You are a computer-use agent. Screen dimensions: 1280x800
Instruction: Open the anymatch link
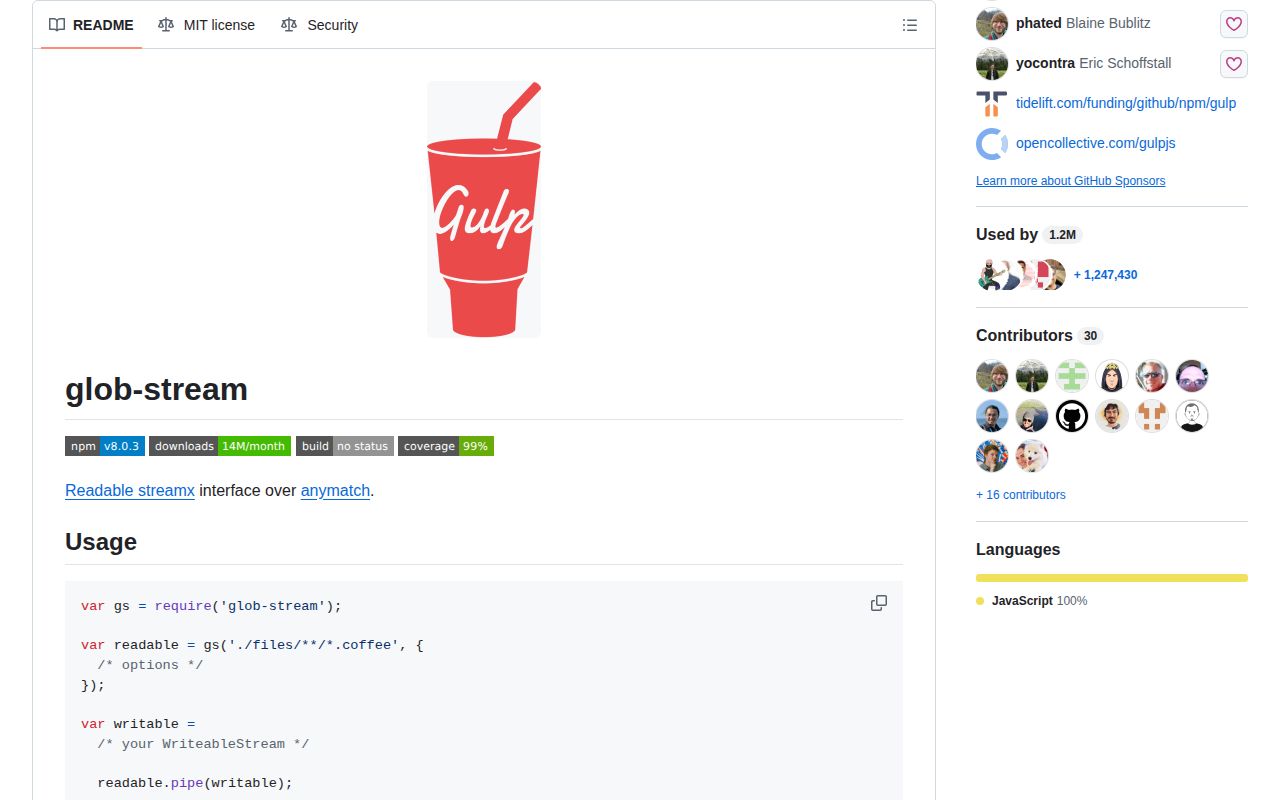(335, 491)
